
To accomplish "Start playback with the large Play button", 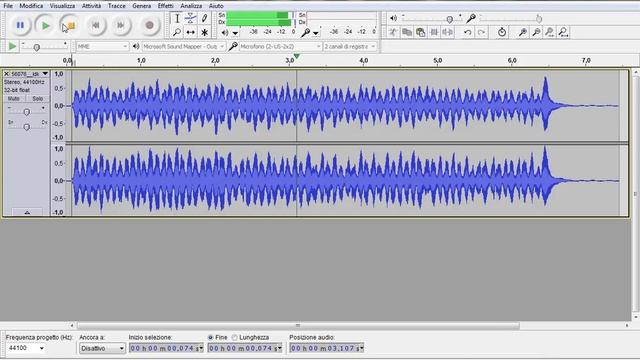I will [x=45, y=25].
